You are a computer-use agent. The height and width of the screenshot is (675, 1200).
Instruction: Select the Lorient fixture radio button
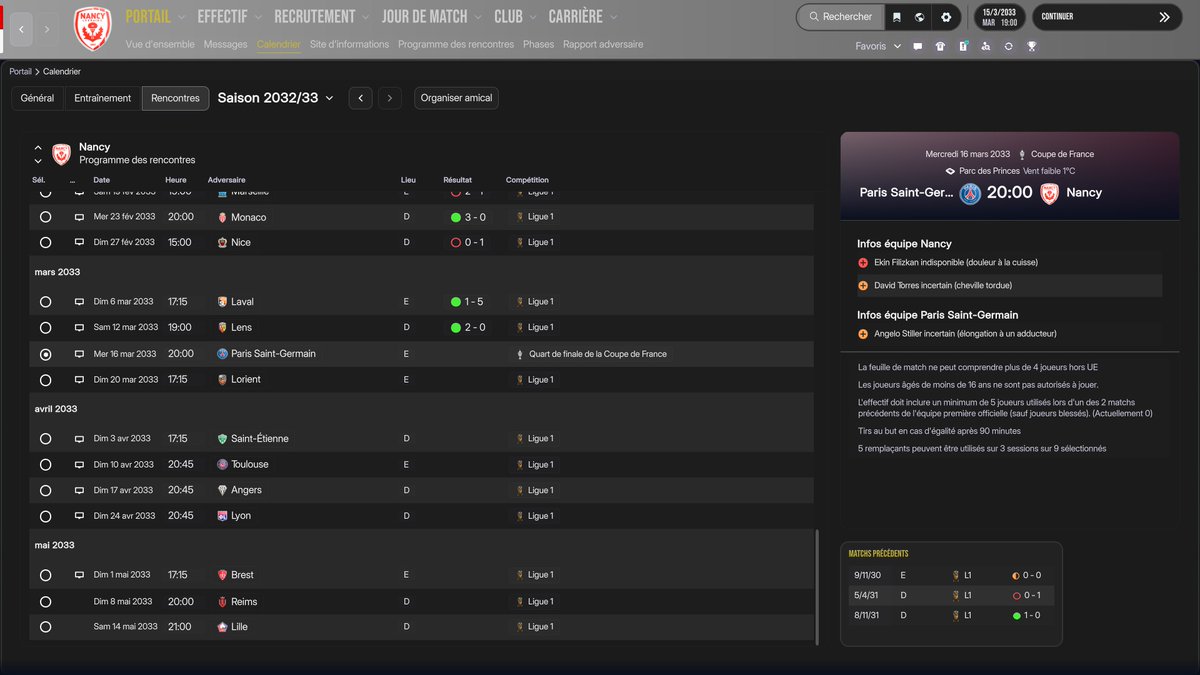[46, 380]
